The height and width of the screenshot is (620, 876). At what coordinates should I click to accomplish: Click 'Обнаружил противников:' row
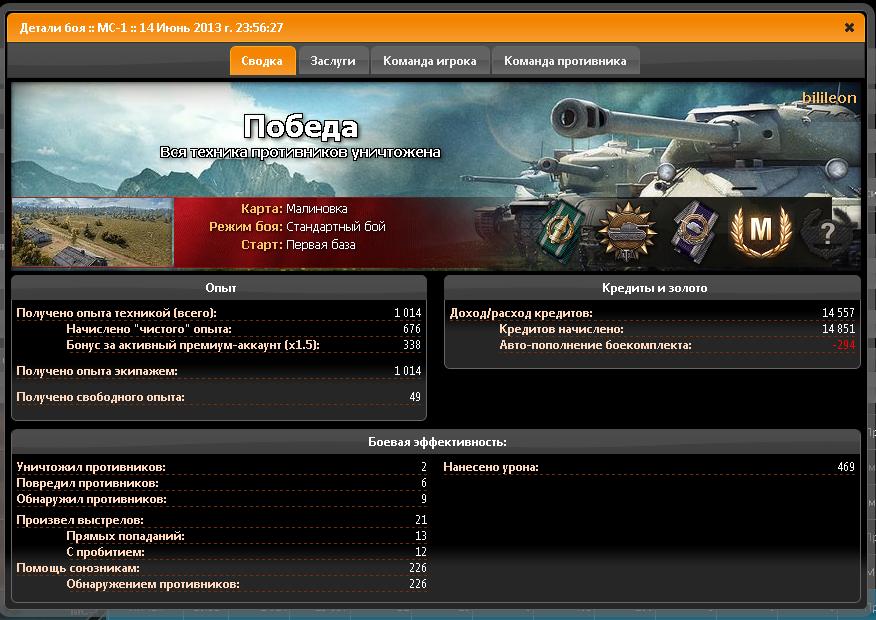[x=222, y=499]
